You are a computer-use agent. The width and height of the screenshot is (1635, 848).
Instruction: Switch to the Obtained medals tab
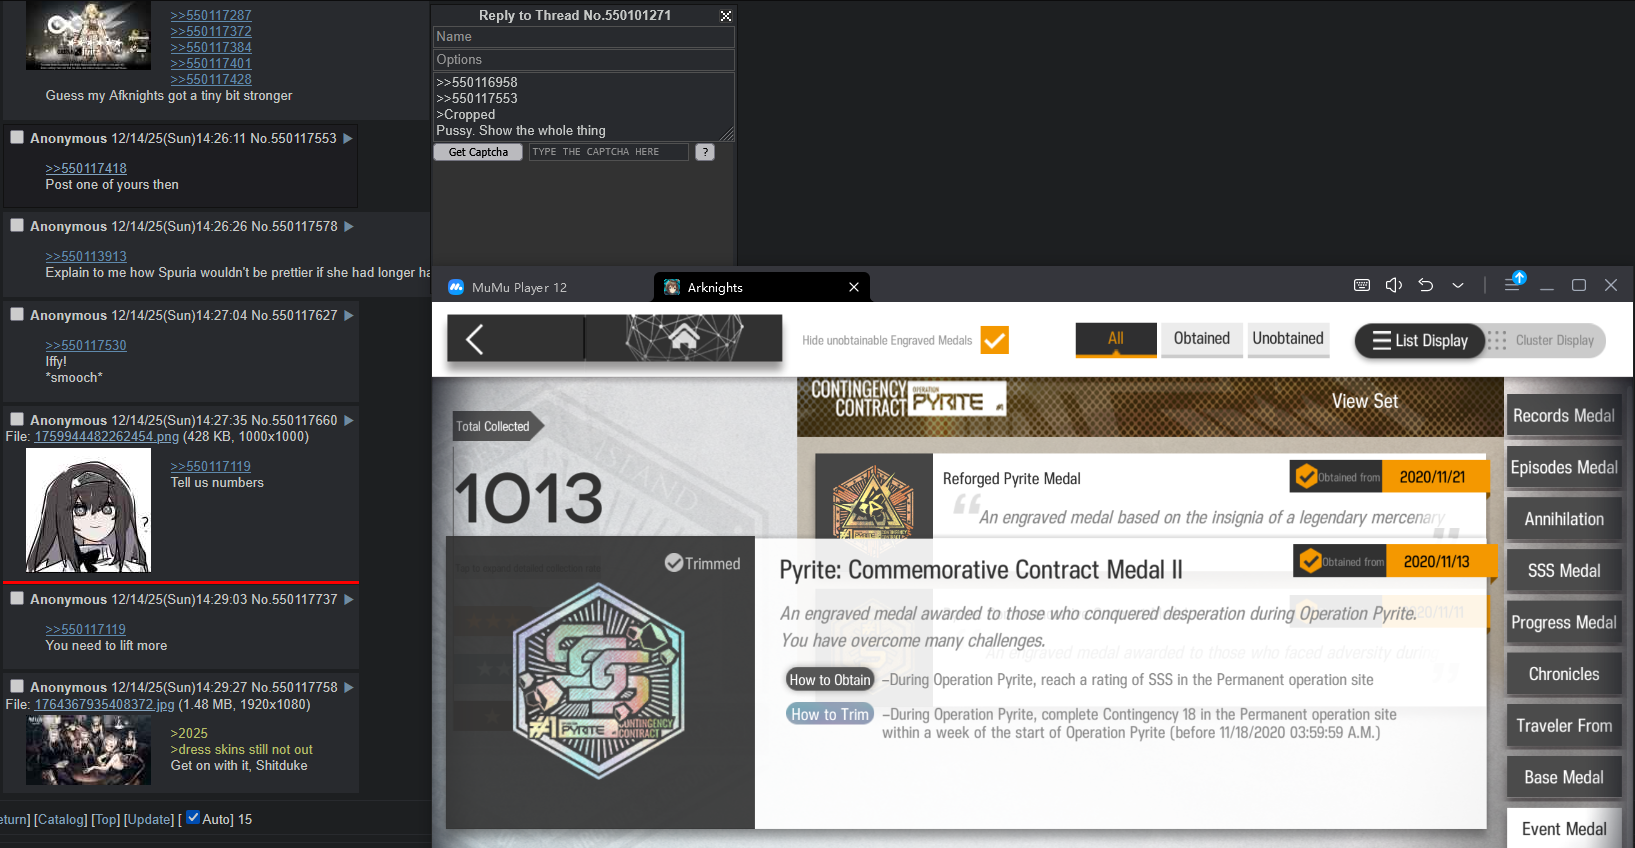tap(1202, 339)
